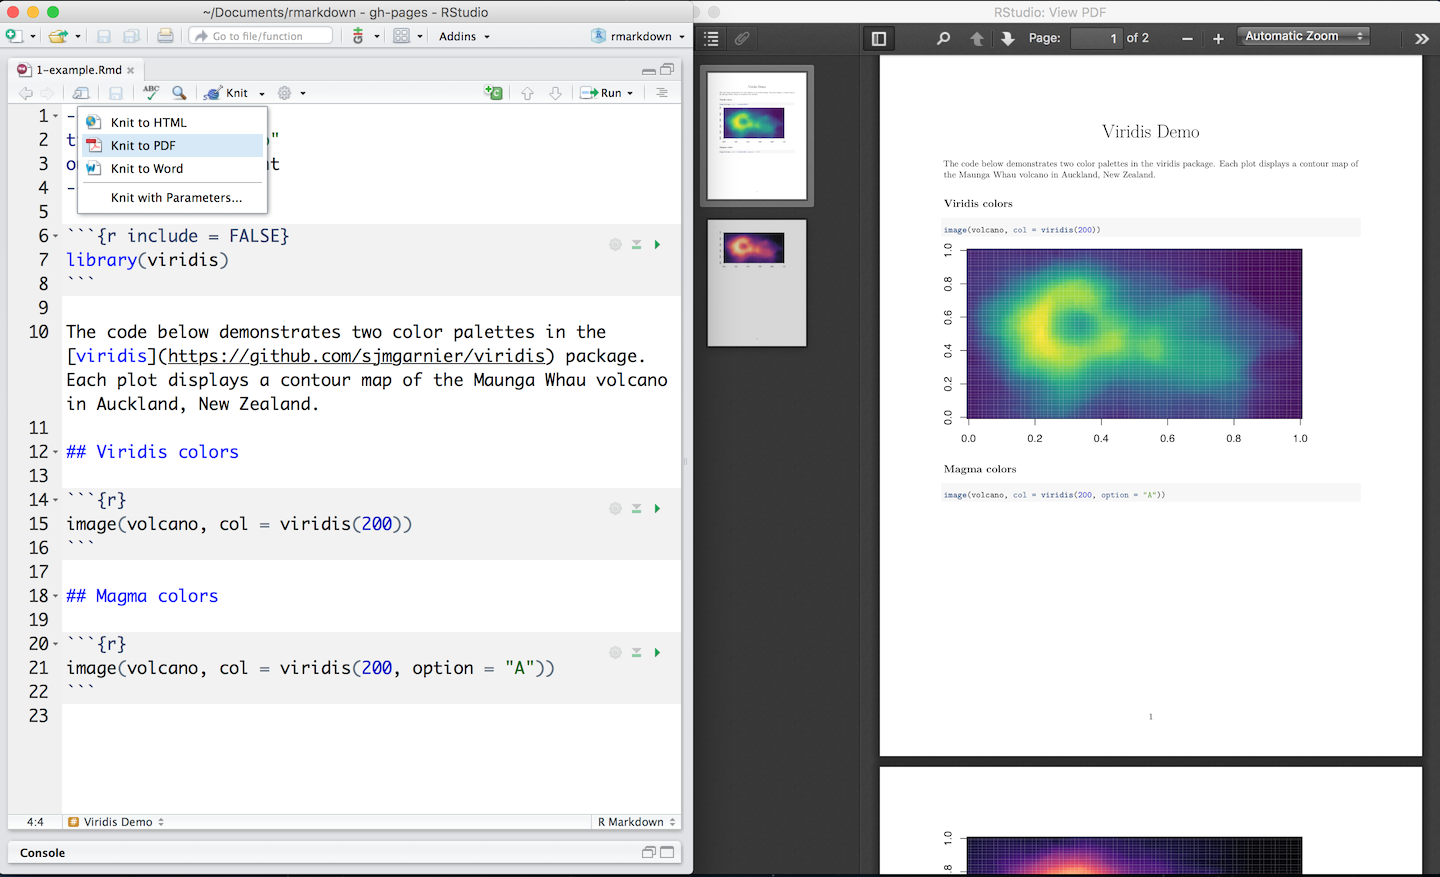Insert a new code chunk with green +C icon
Viewport: 1440px width, 877px height.
(x=493, y=92)
